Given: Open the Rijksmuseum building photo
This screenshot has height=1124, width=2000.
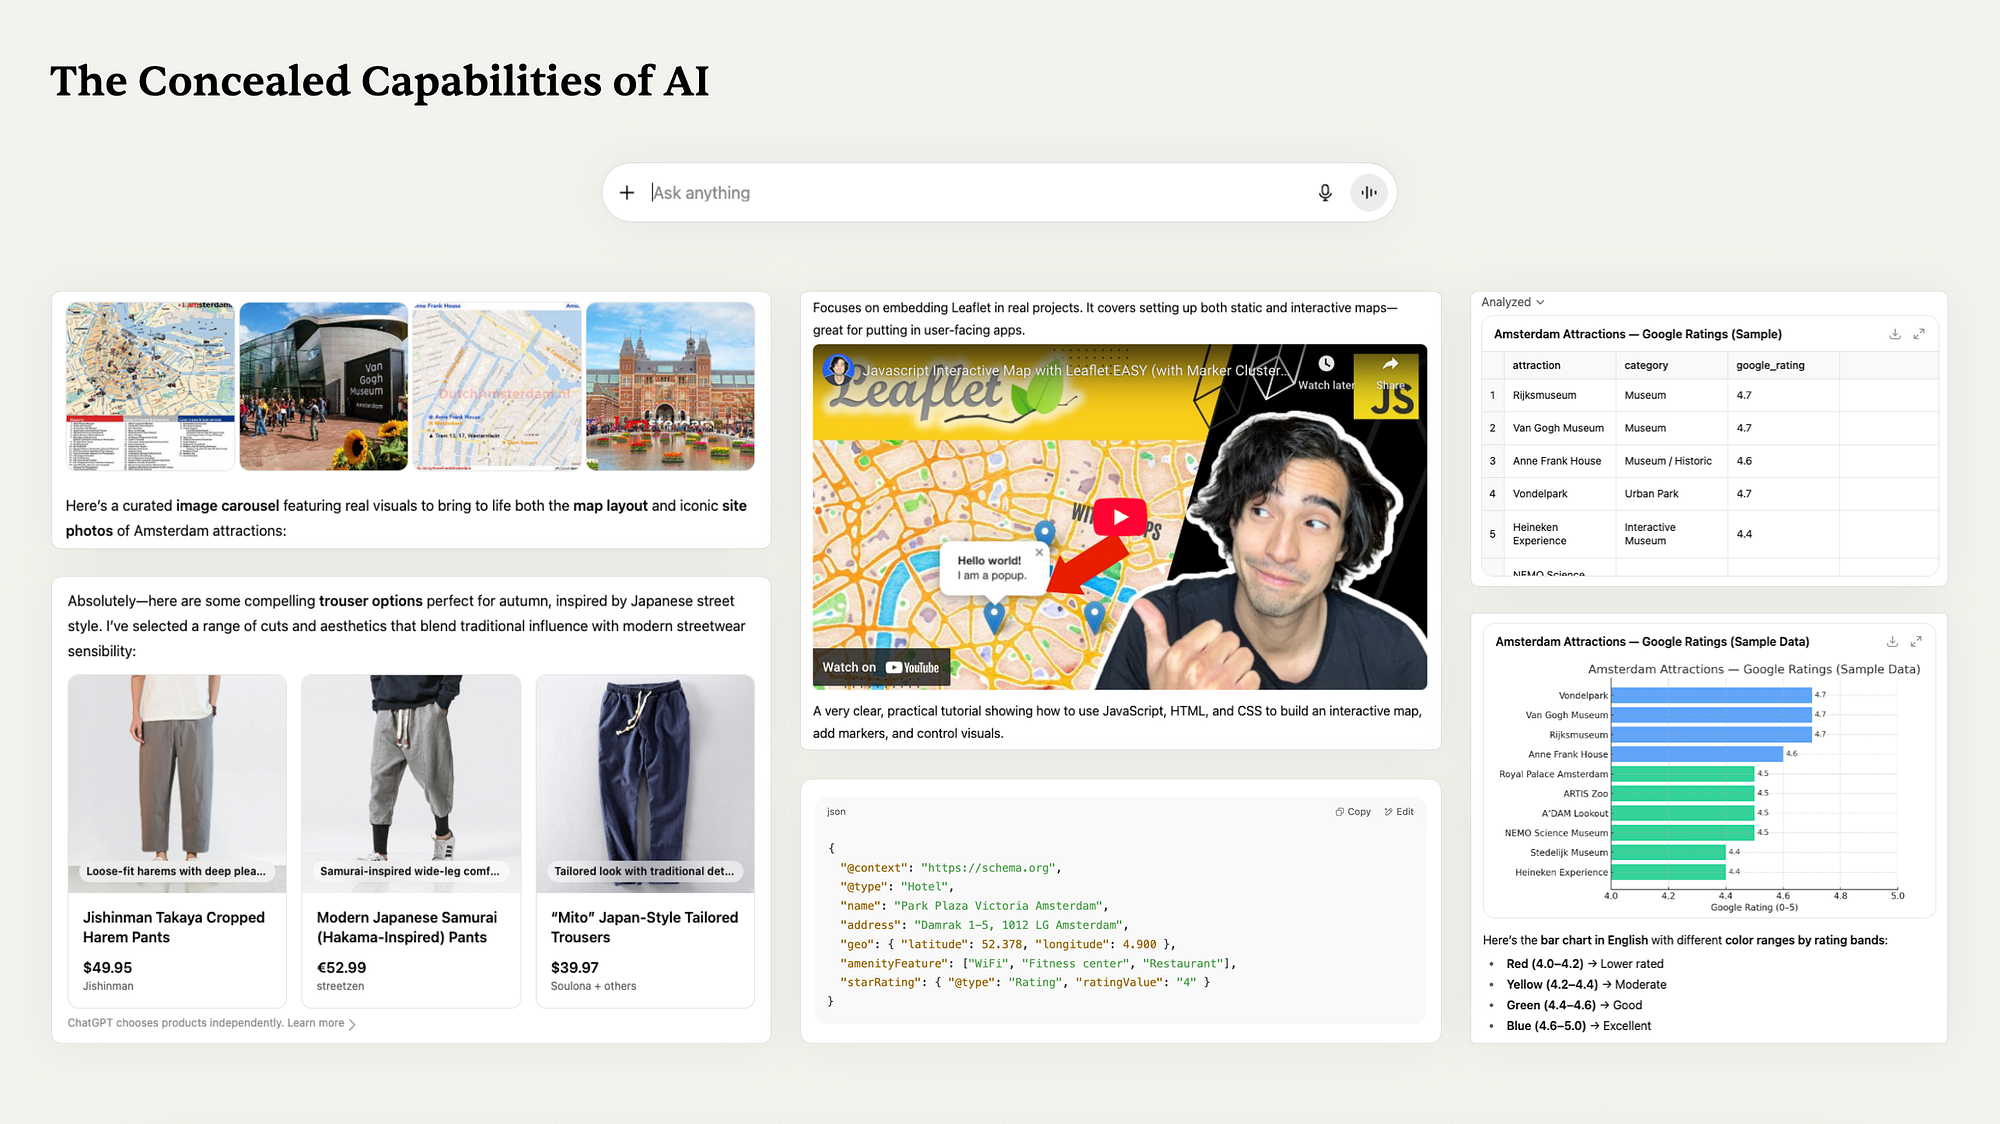Looking at the screenshot, I should 670,386.
